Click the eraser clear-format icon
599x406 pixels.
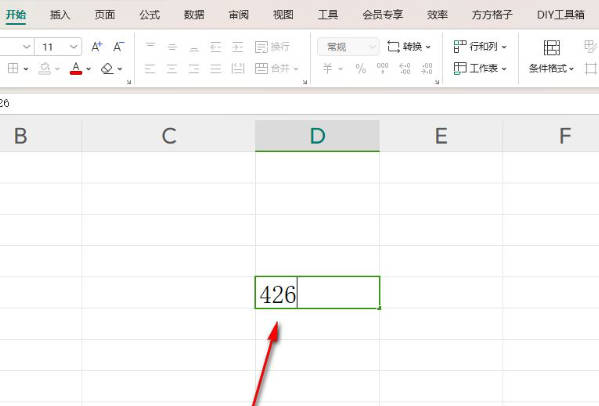(107, 69)
